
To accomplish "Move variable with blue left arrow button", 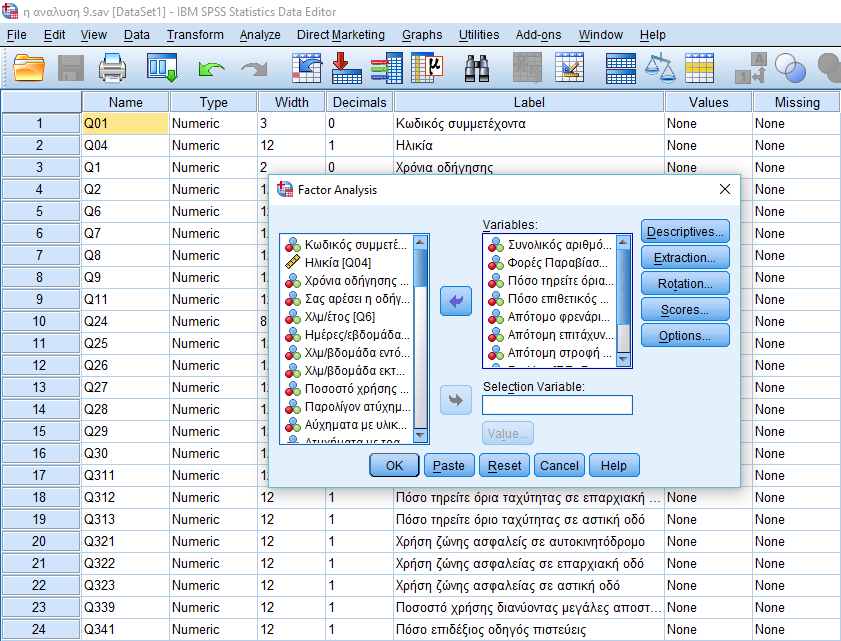I will tap(456, 301).
